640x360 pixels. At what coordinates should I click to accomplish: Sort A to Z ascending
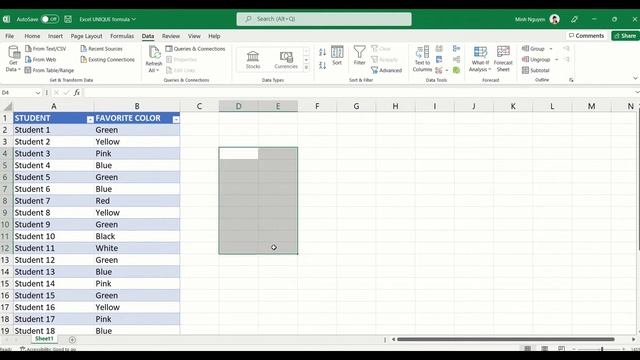[322, 52]
